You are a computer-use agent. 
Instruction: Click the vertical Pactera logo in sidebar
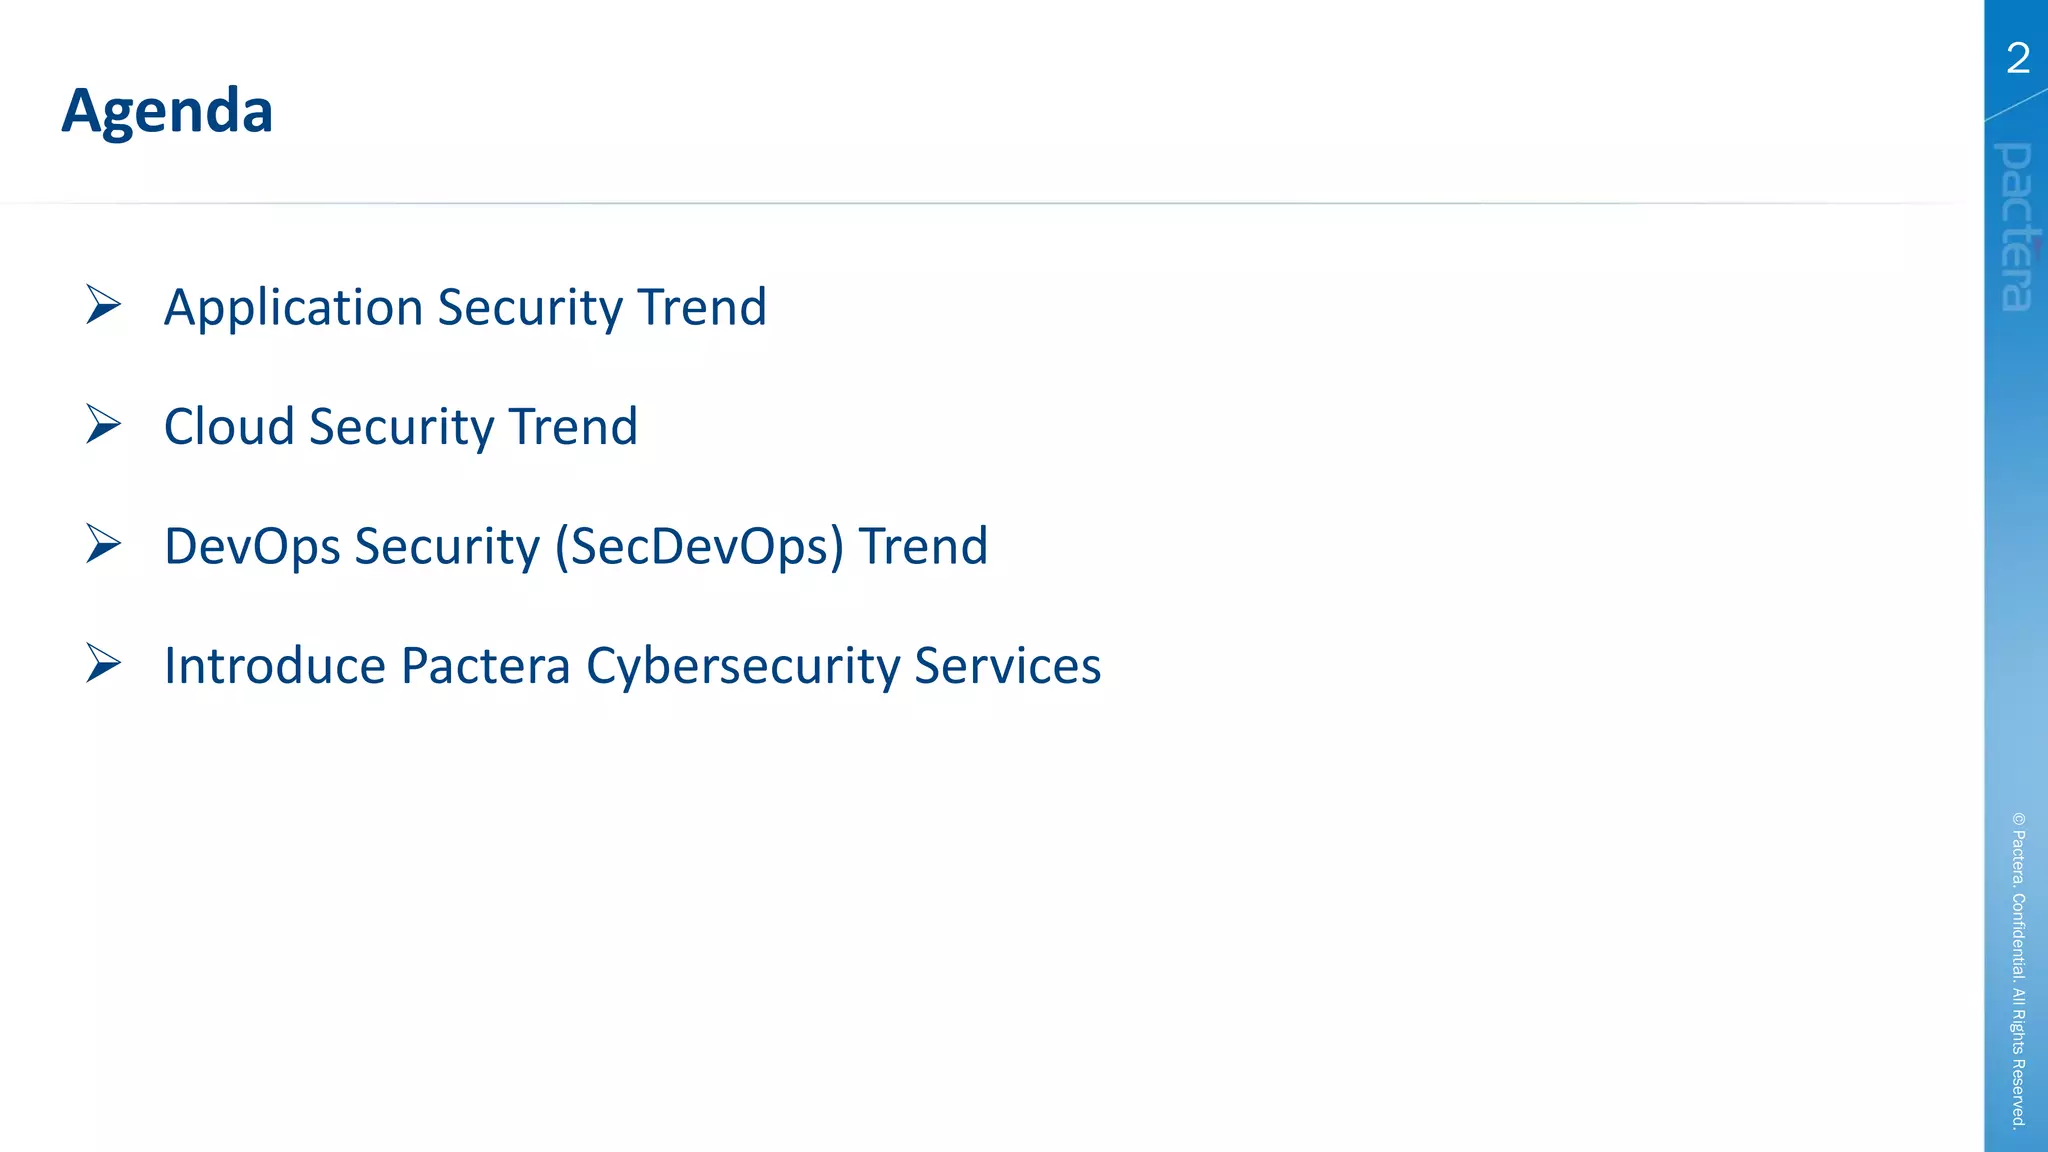coord(2016,227)
